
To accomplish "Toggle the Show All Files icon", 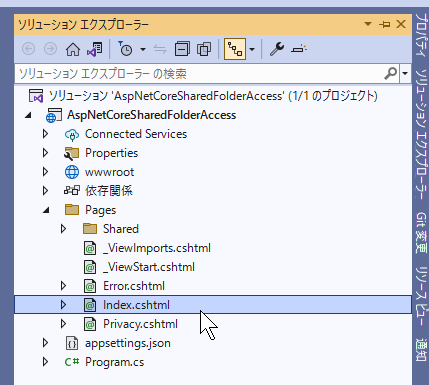I will click(x=204, y=49).
